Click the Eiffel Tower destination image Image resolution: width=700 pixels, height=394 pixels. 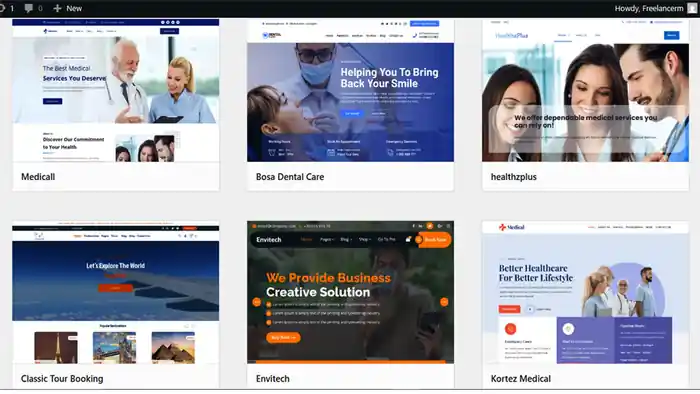click(56, 348)
